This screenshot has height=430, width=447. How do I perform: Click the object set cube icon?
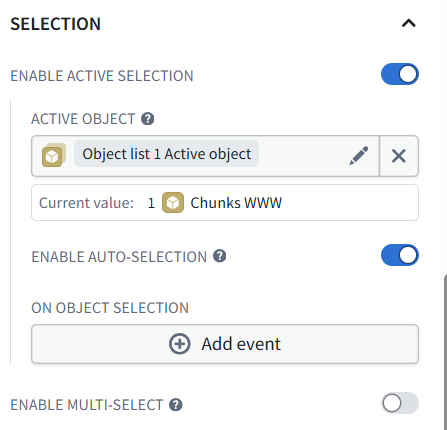53,155
